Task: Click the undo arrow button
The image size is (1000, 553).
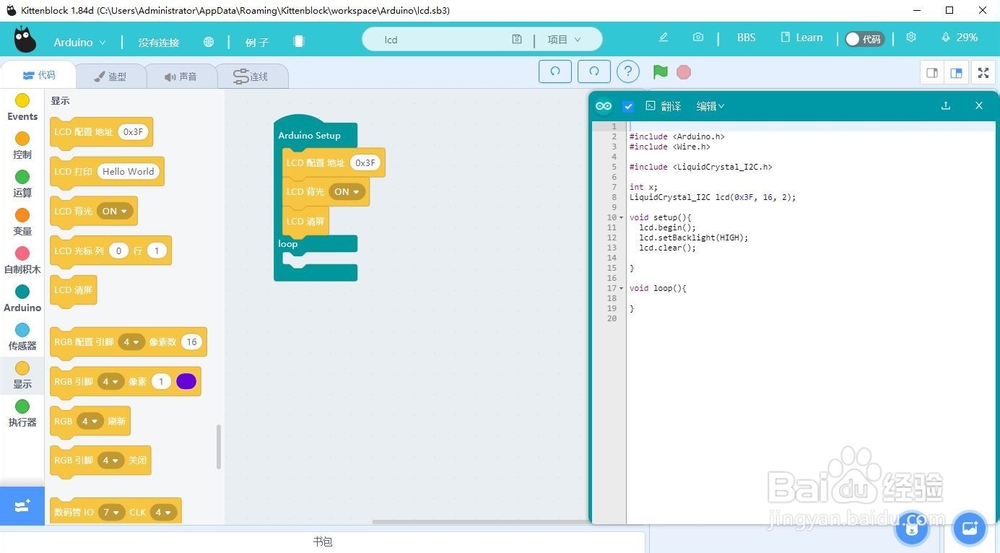Action: pos(555,71)
